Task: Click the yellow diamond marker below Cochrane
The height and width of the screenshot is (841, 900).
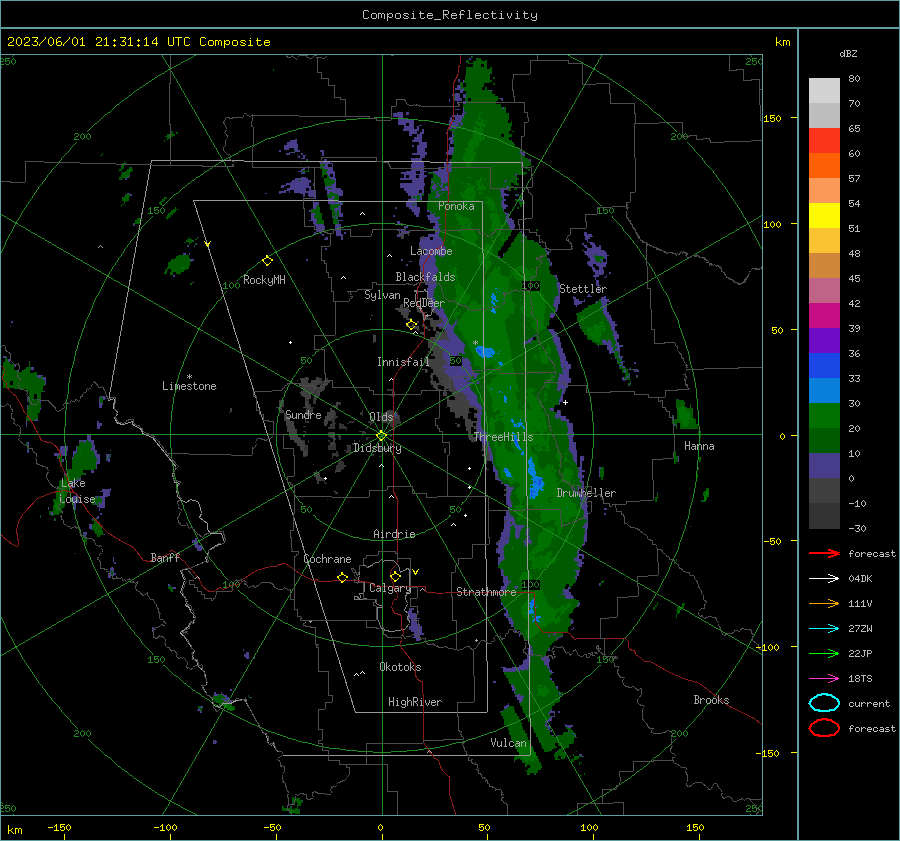Action: [342, 577]
